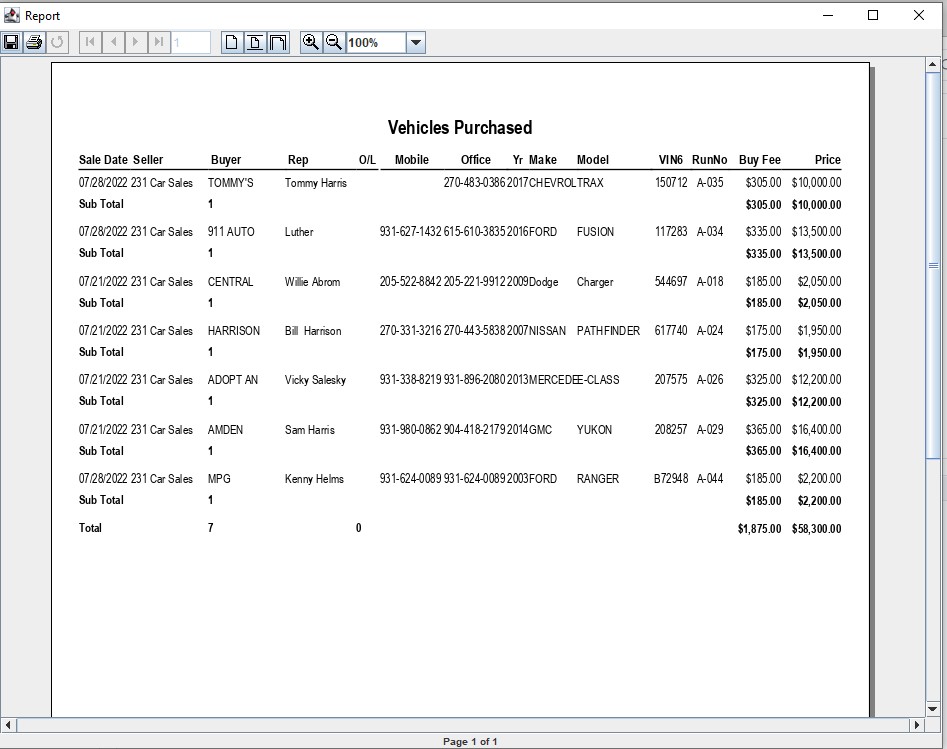Zoom out with magnifier minus icon
The height and width of the screenshot is (749, 947).
(334, 42)
